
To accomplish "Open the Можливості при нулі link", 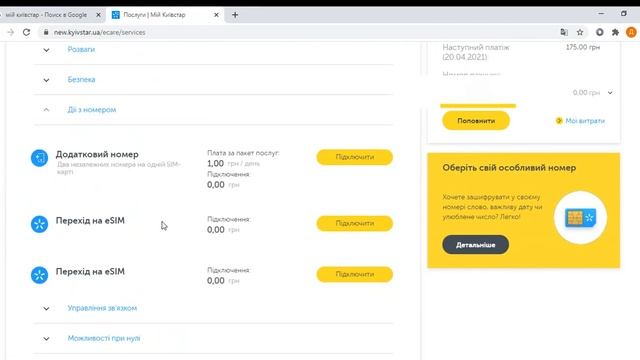I will pos(104,338).
